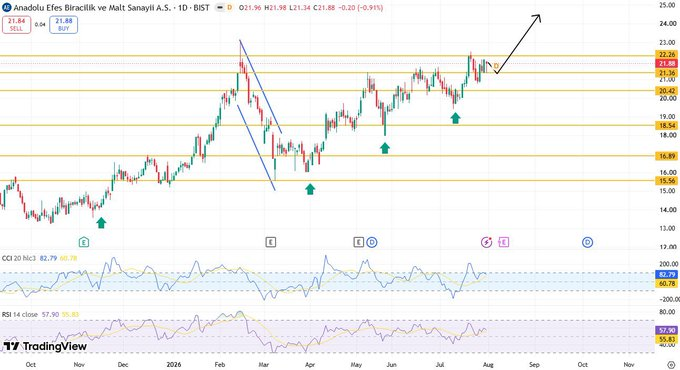The image size is (680, 370).
Task: Click the Sep label on time axis
Action: pos(534,364)
